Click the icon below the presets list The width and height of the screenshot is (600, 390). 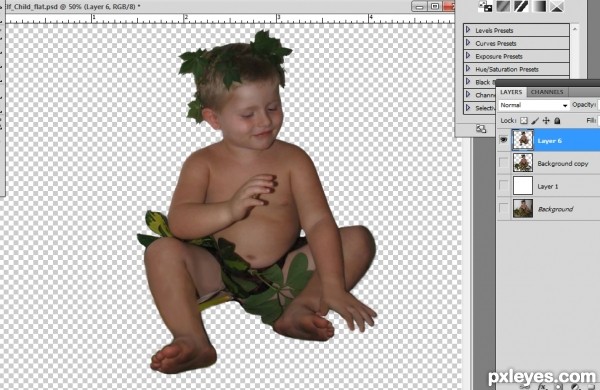[x=481, y=129]
